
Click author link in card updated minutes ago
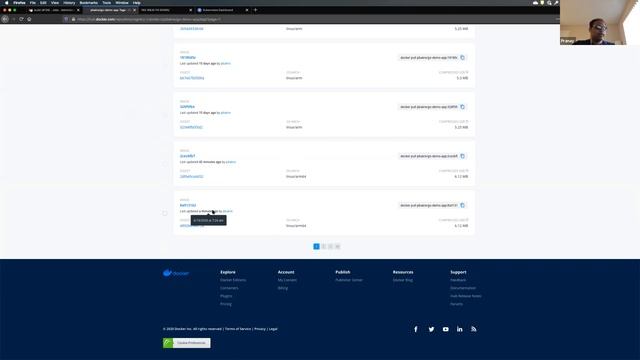[231, 162]
